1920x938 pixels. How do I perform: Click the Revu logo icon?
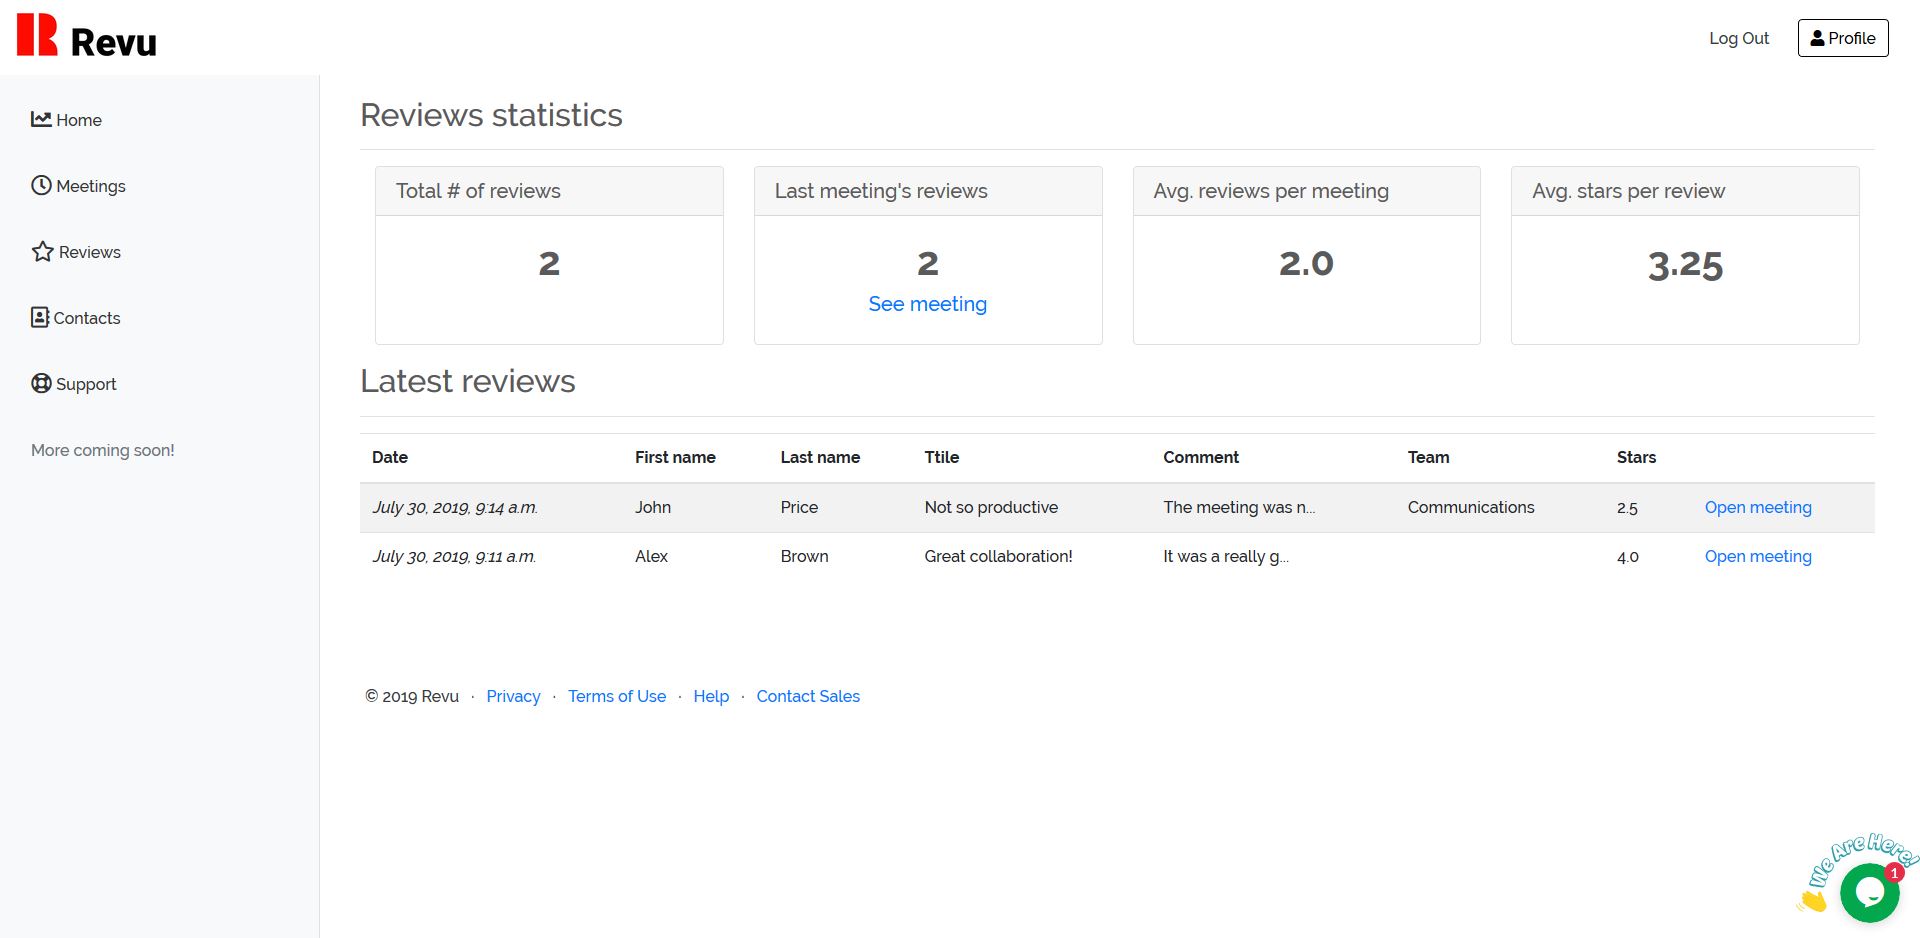pyautogui.click(x=37, y=36)
